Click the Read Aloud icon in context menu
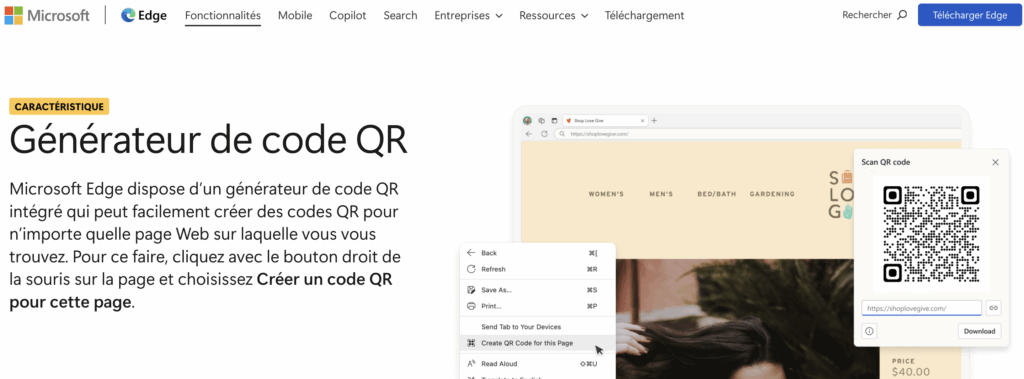The image size is (1024, 379). pos(471,363)
